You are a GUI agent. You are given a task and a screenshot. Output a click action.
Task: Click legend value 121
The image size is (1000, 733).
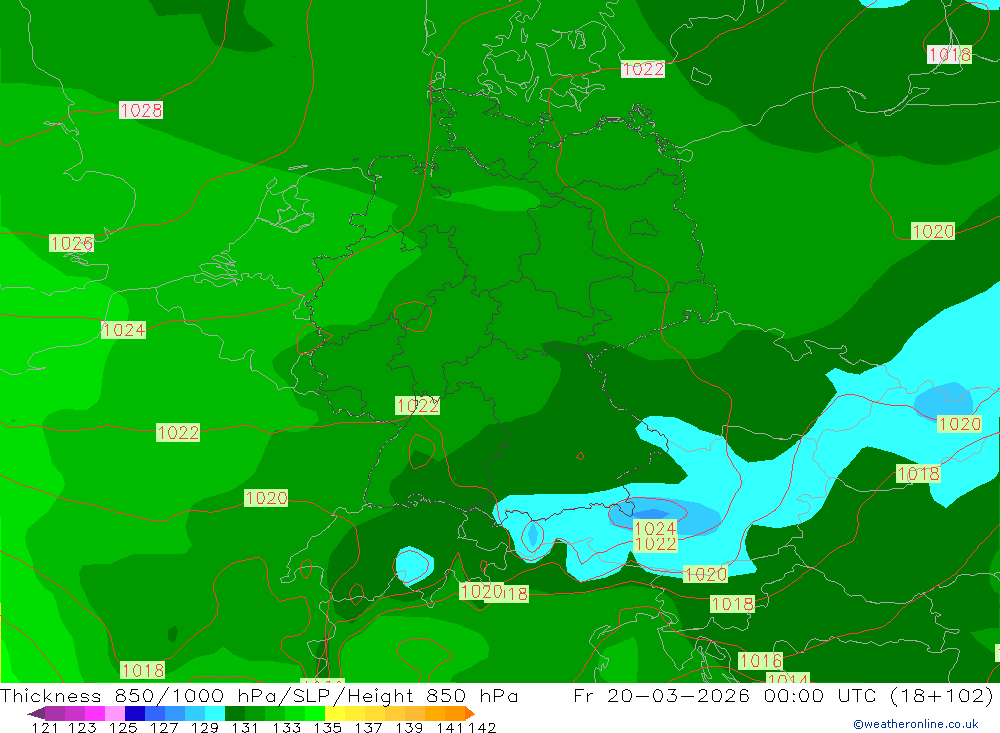coord(45,727)
